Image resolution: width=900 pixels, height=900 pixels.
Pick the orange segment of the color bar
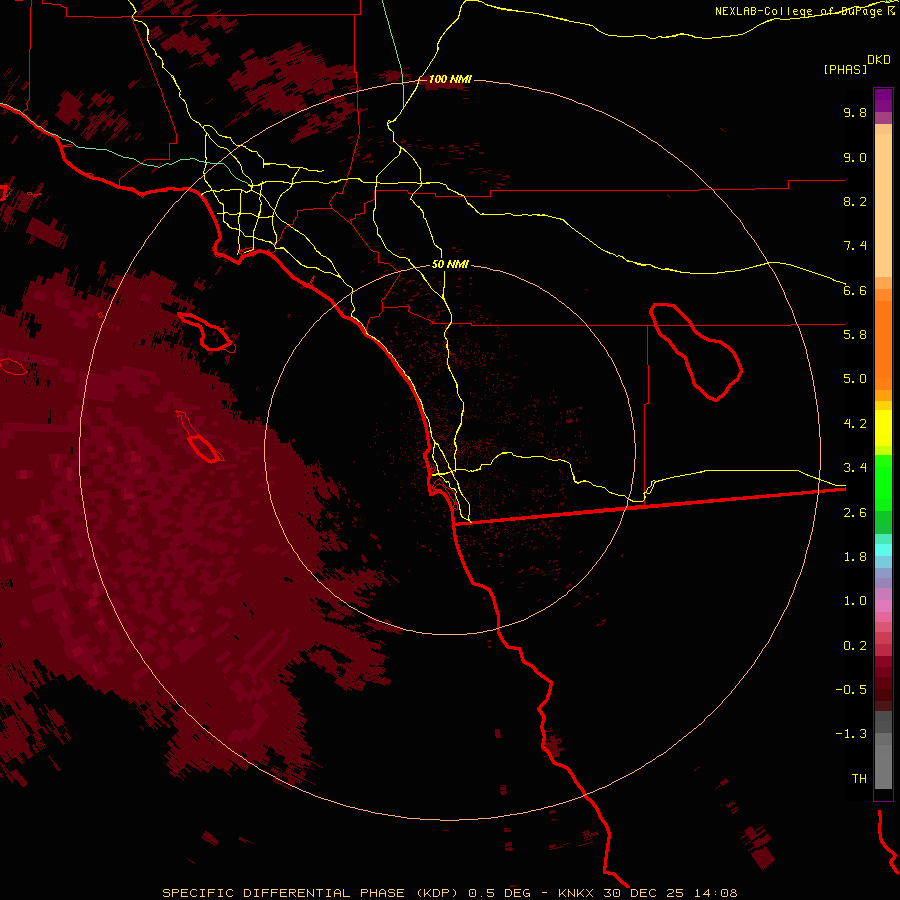[x=883, y=346]
